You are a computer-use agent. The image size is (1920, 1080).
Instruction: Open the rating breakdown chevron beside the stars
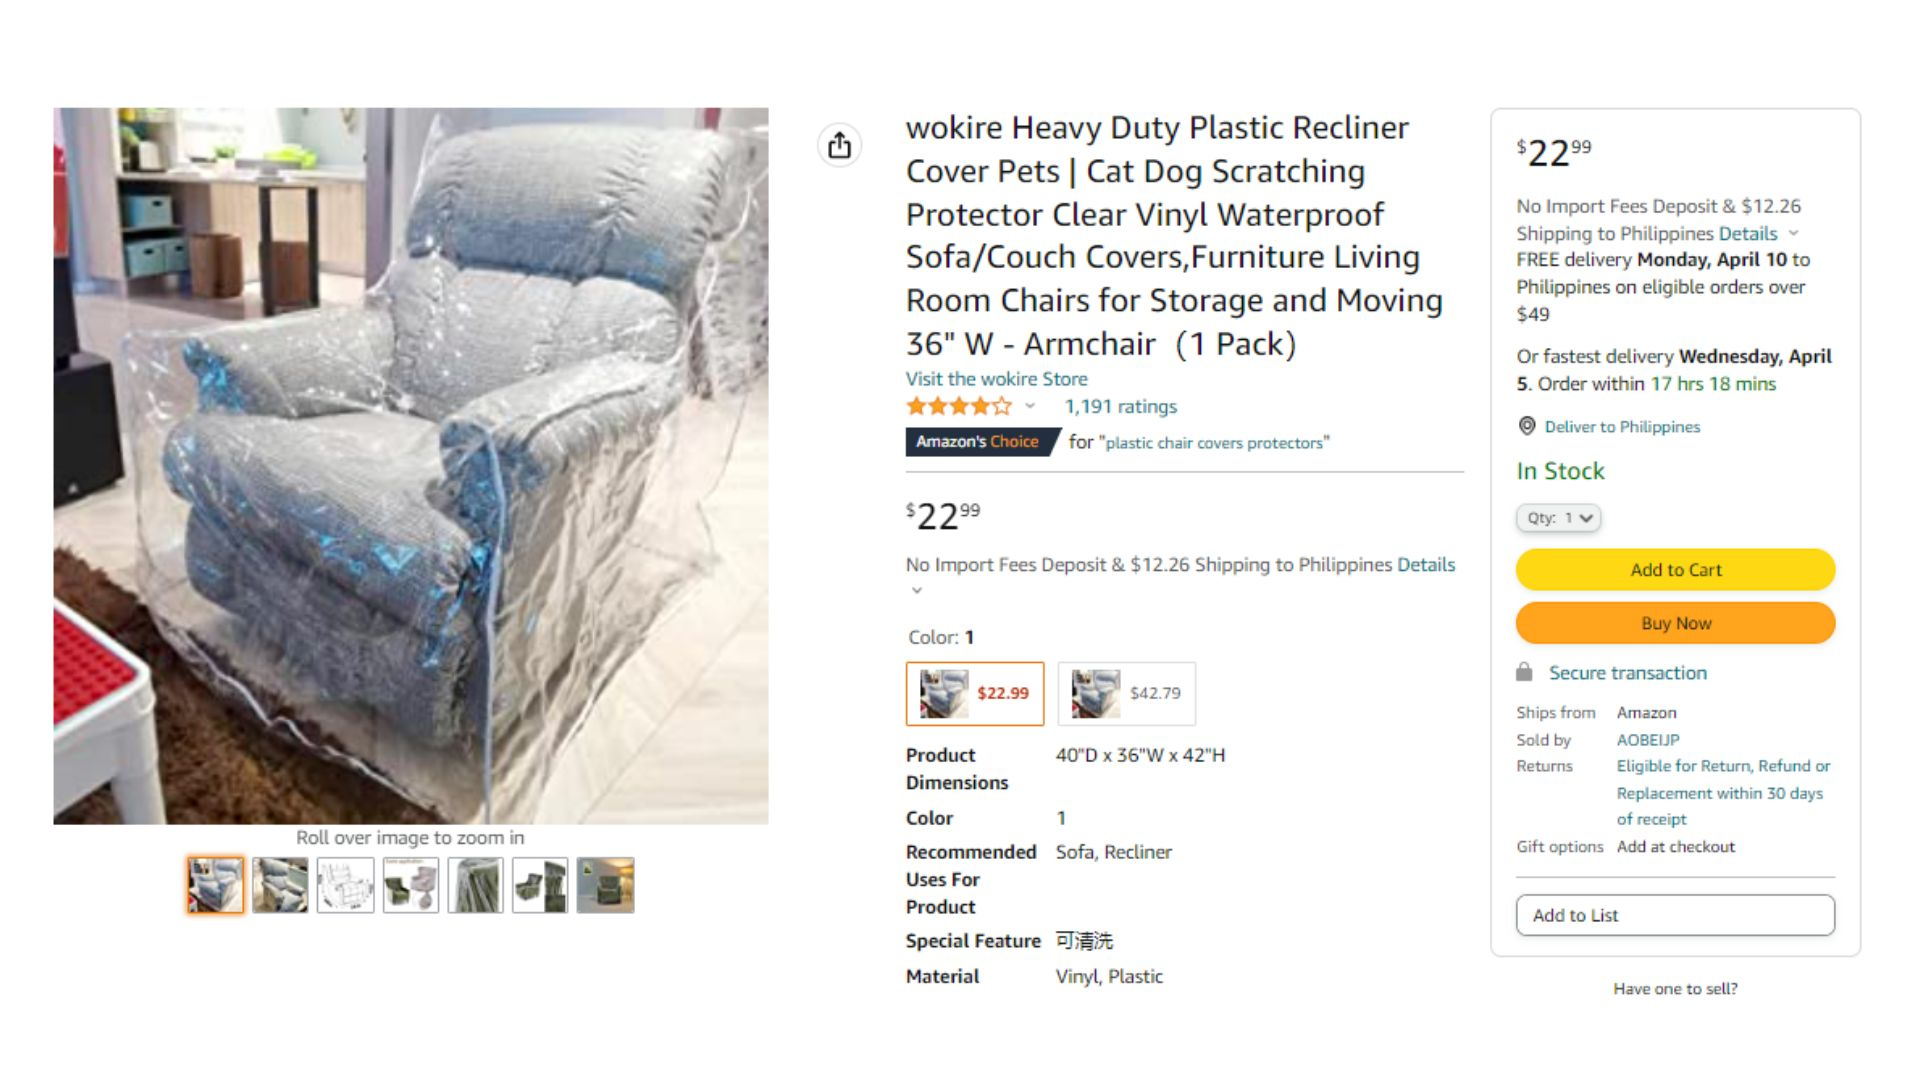(1030, 406)
